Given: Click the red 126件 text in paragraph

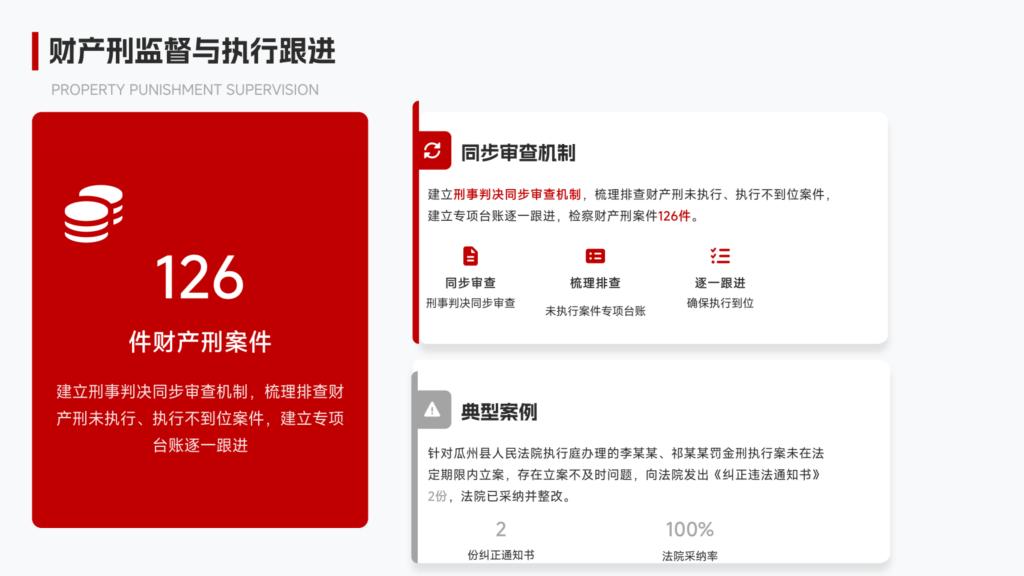Looking at the screenshot, I should tap(674, 216).
